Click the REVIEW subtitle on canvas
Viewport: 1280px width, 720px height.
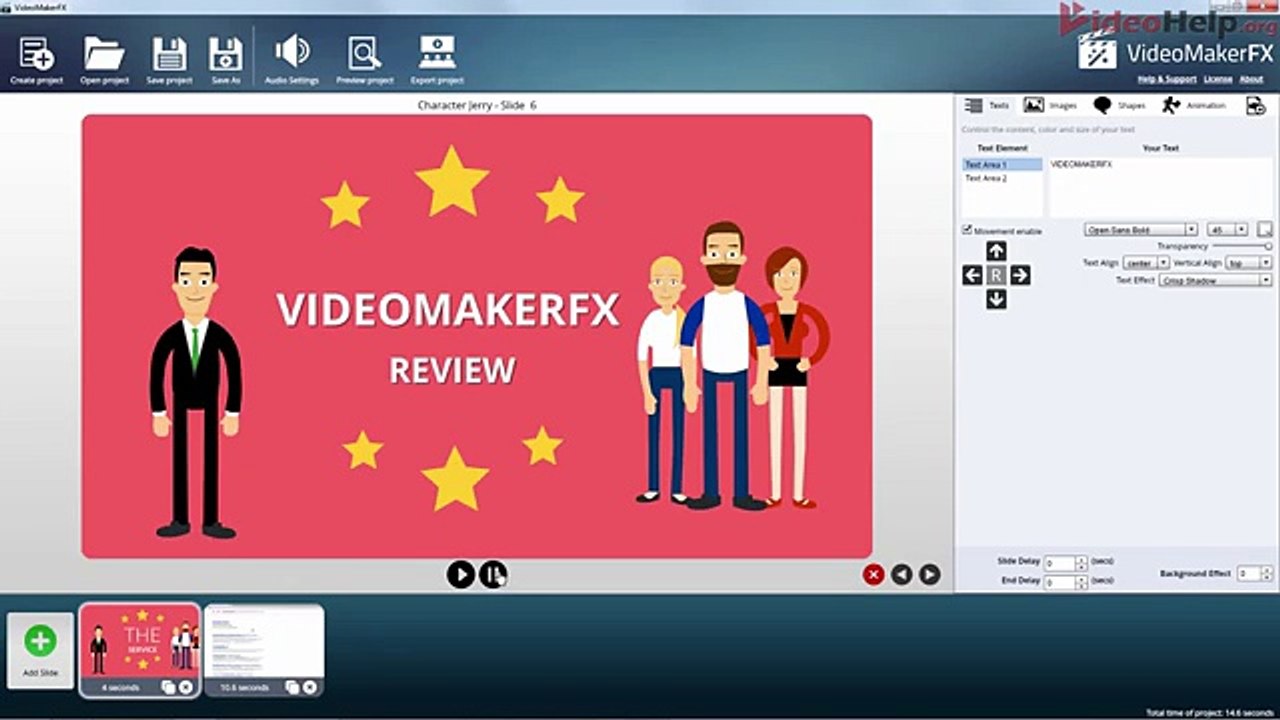(x=452, y=370)
